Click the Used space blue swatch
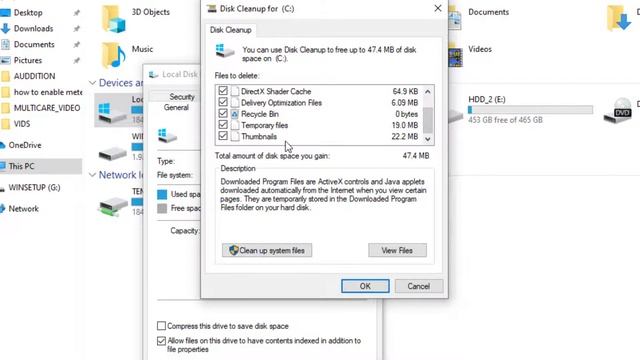The height and width of the screenshot is (360, 640). pos(162,194)
